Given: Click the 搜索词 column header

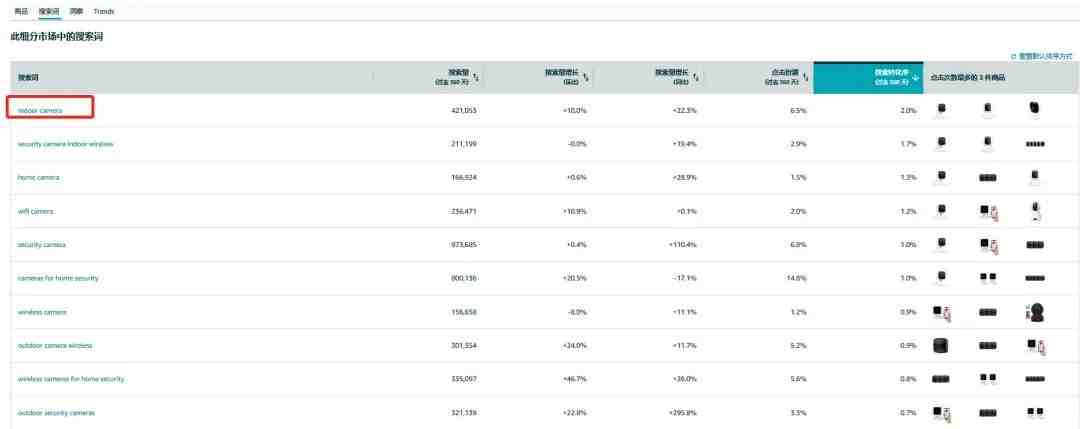Looking at the screenshot, I should (x=27, y=77).
